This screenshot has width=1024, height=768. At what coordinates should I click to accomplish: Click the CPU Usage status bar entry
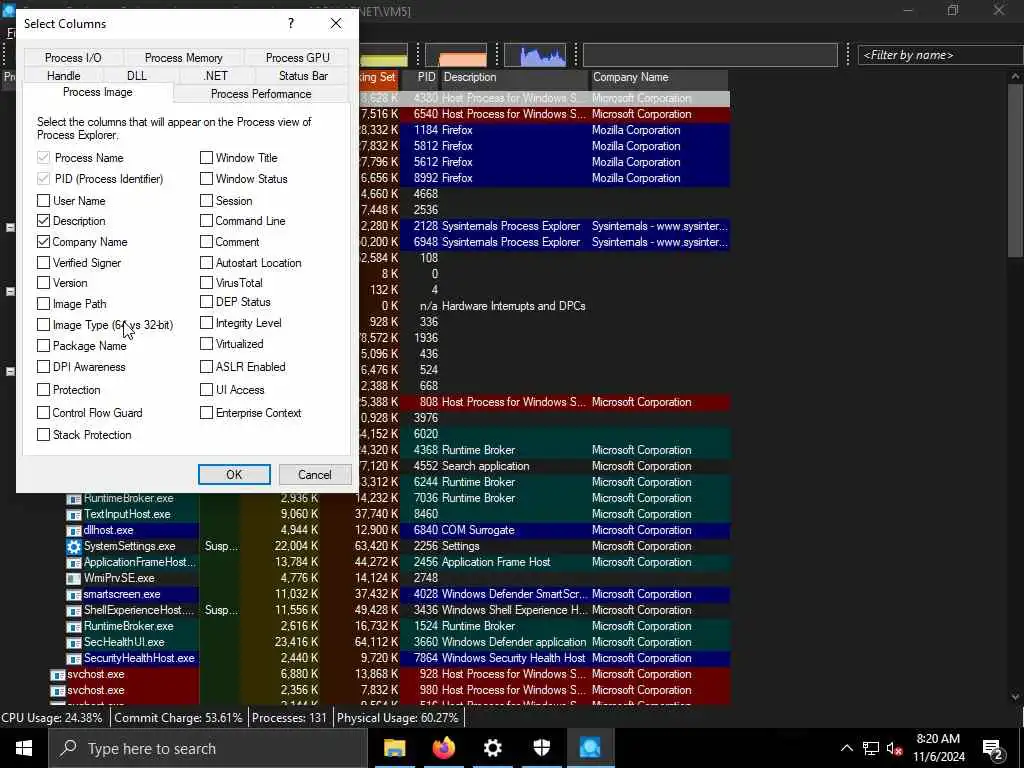52,718
